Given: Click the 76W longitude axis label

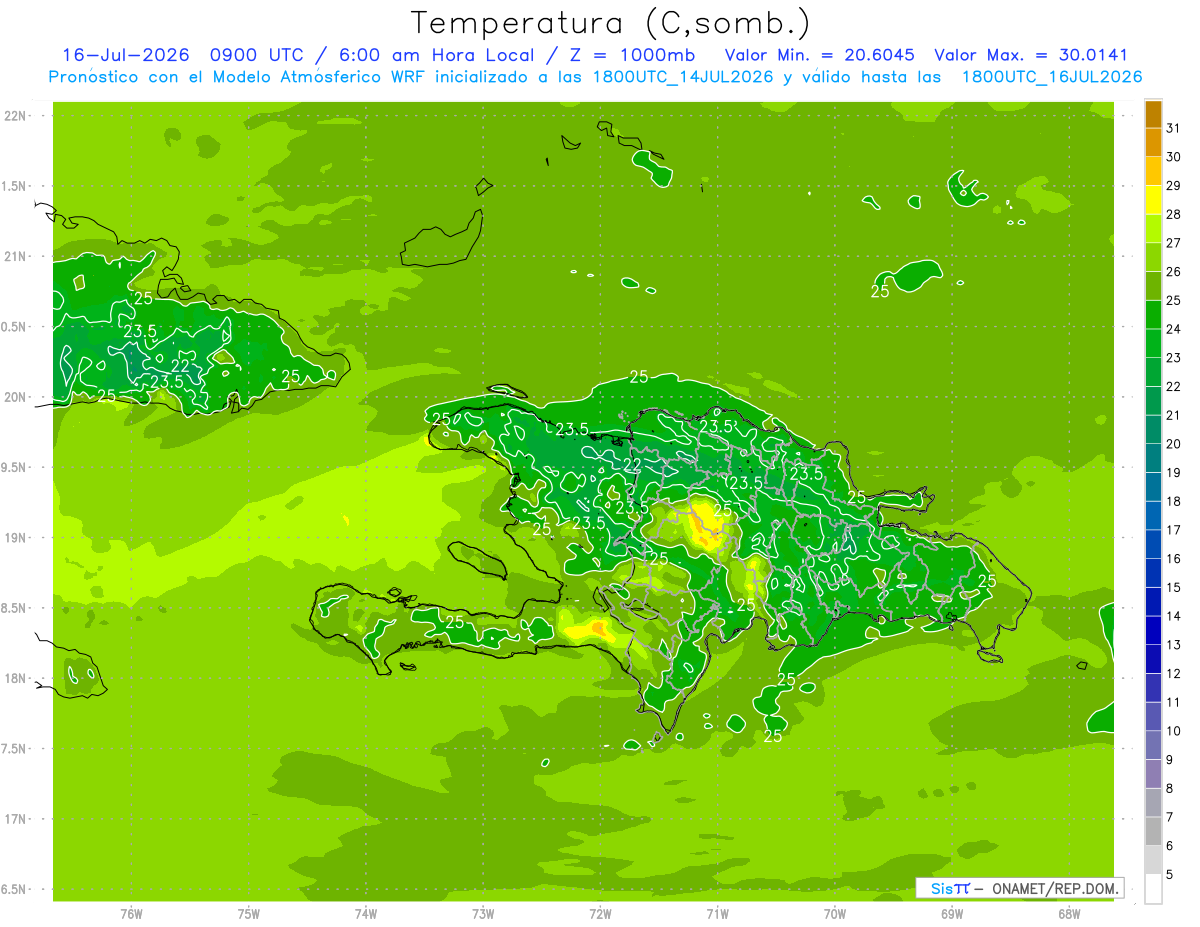Looking at the screenshot, I should pyautogui.click(x=131, y=913).
